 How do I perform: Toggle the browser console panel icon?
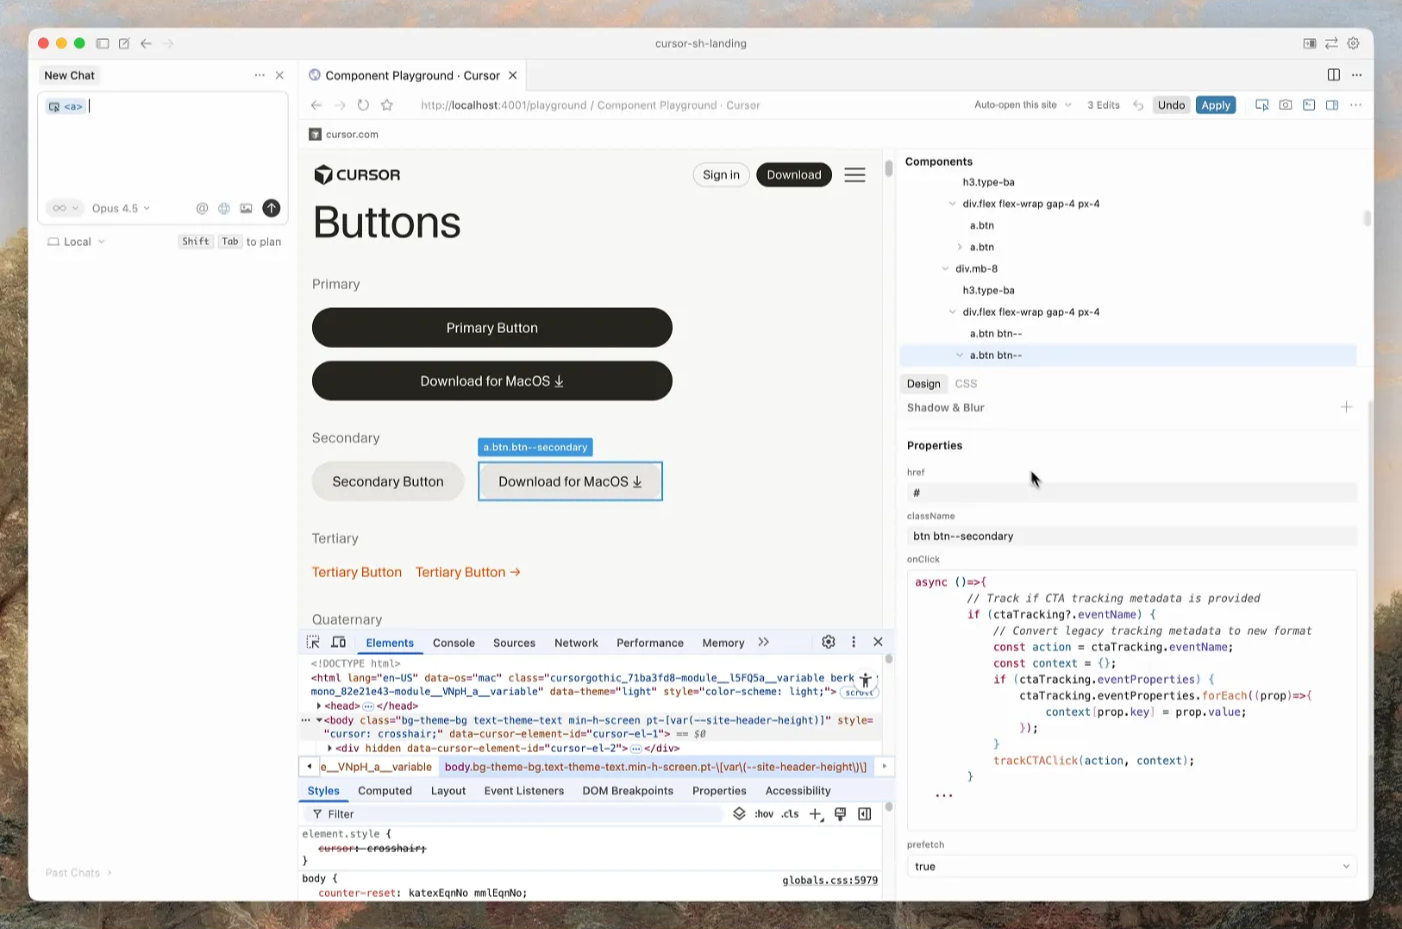click(1309, 105)
